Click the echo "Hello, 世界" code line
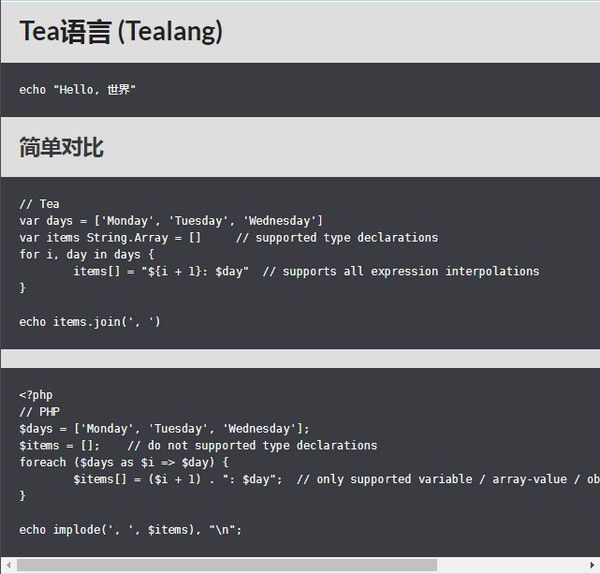The width and height of the screenshot is (600, 574). point(77,90)
